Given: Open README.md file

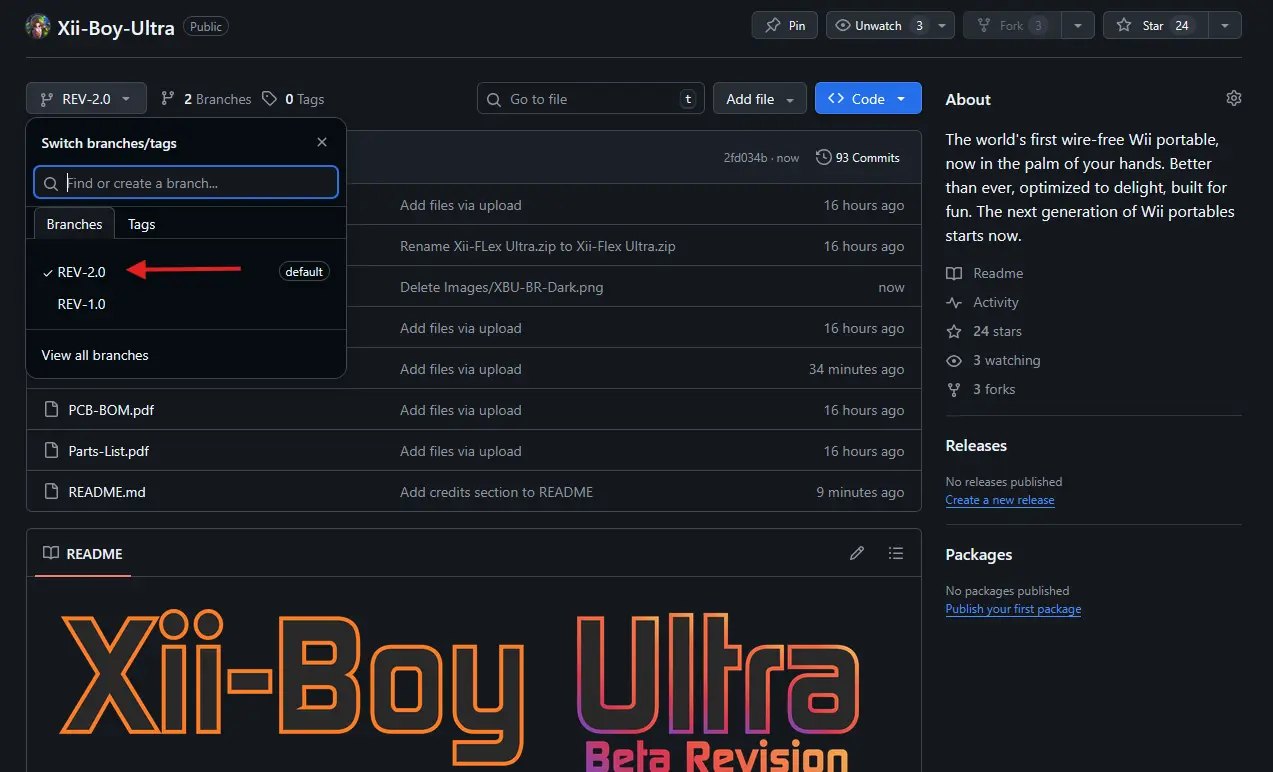Looking at the screenshot, I should point(107,492).
